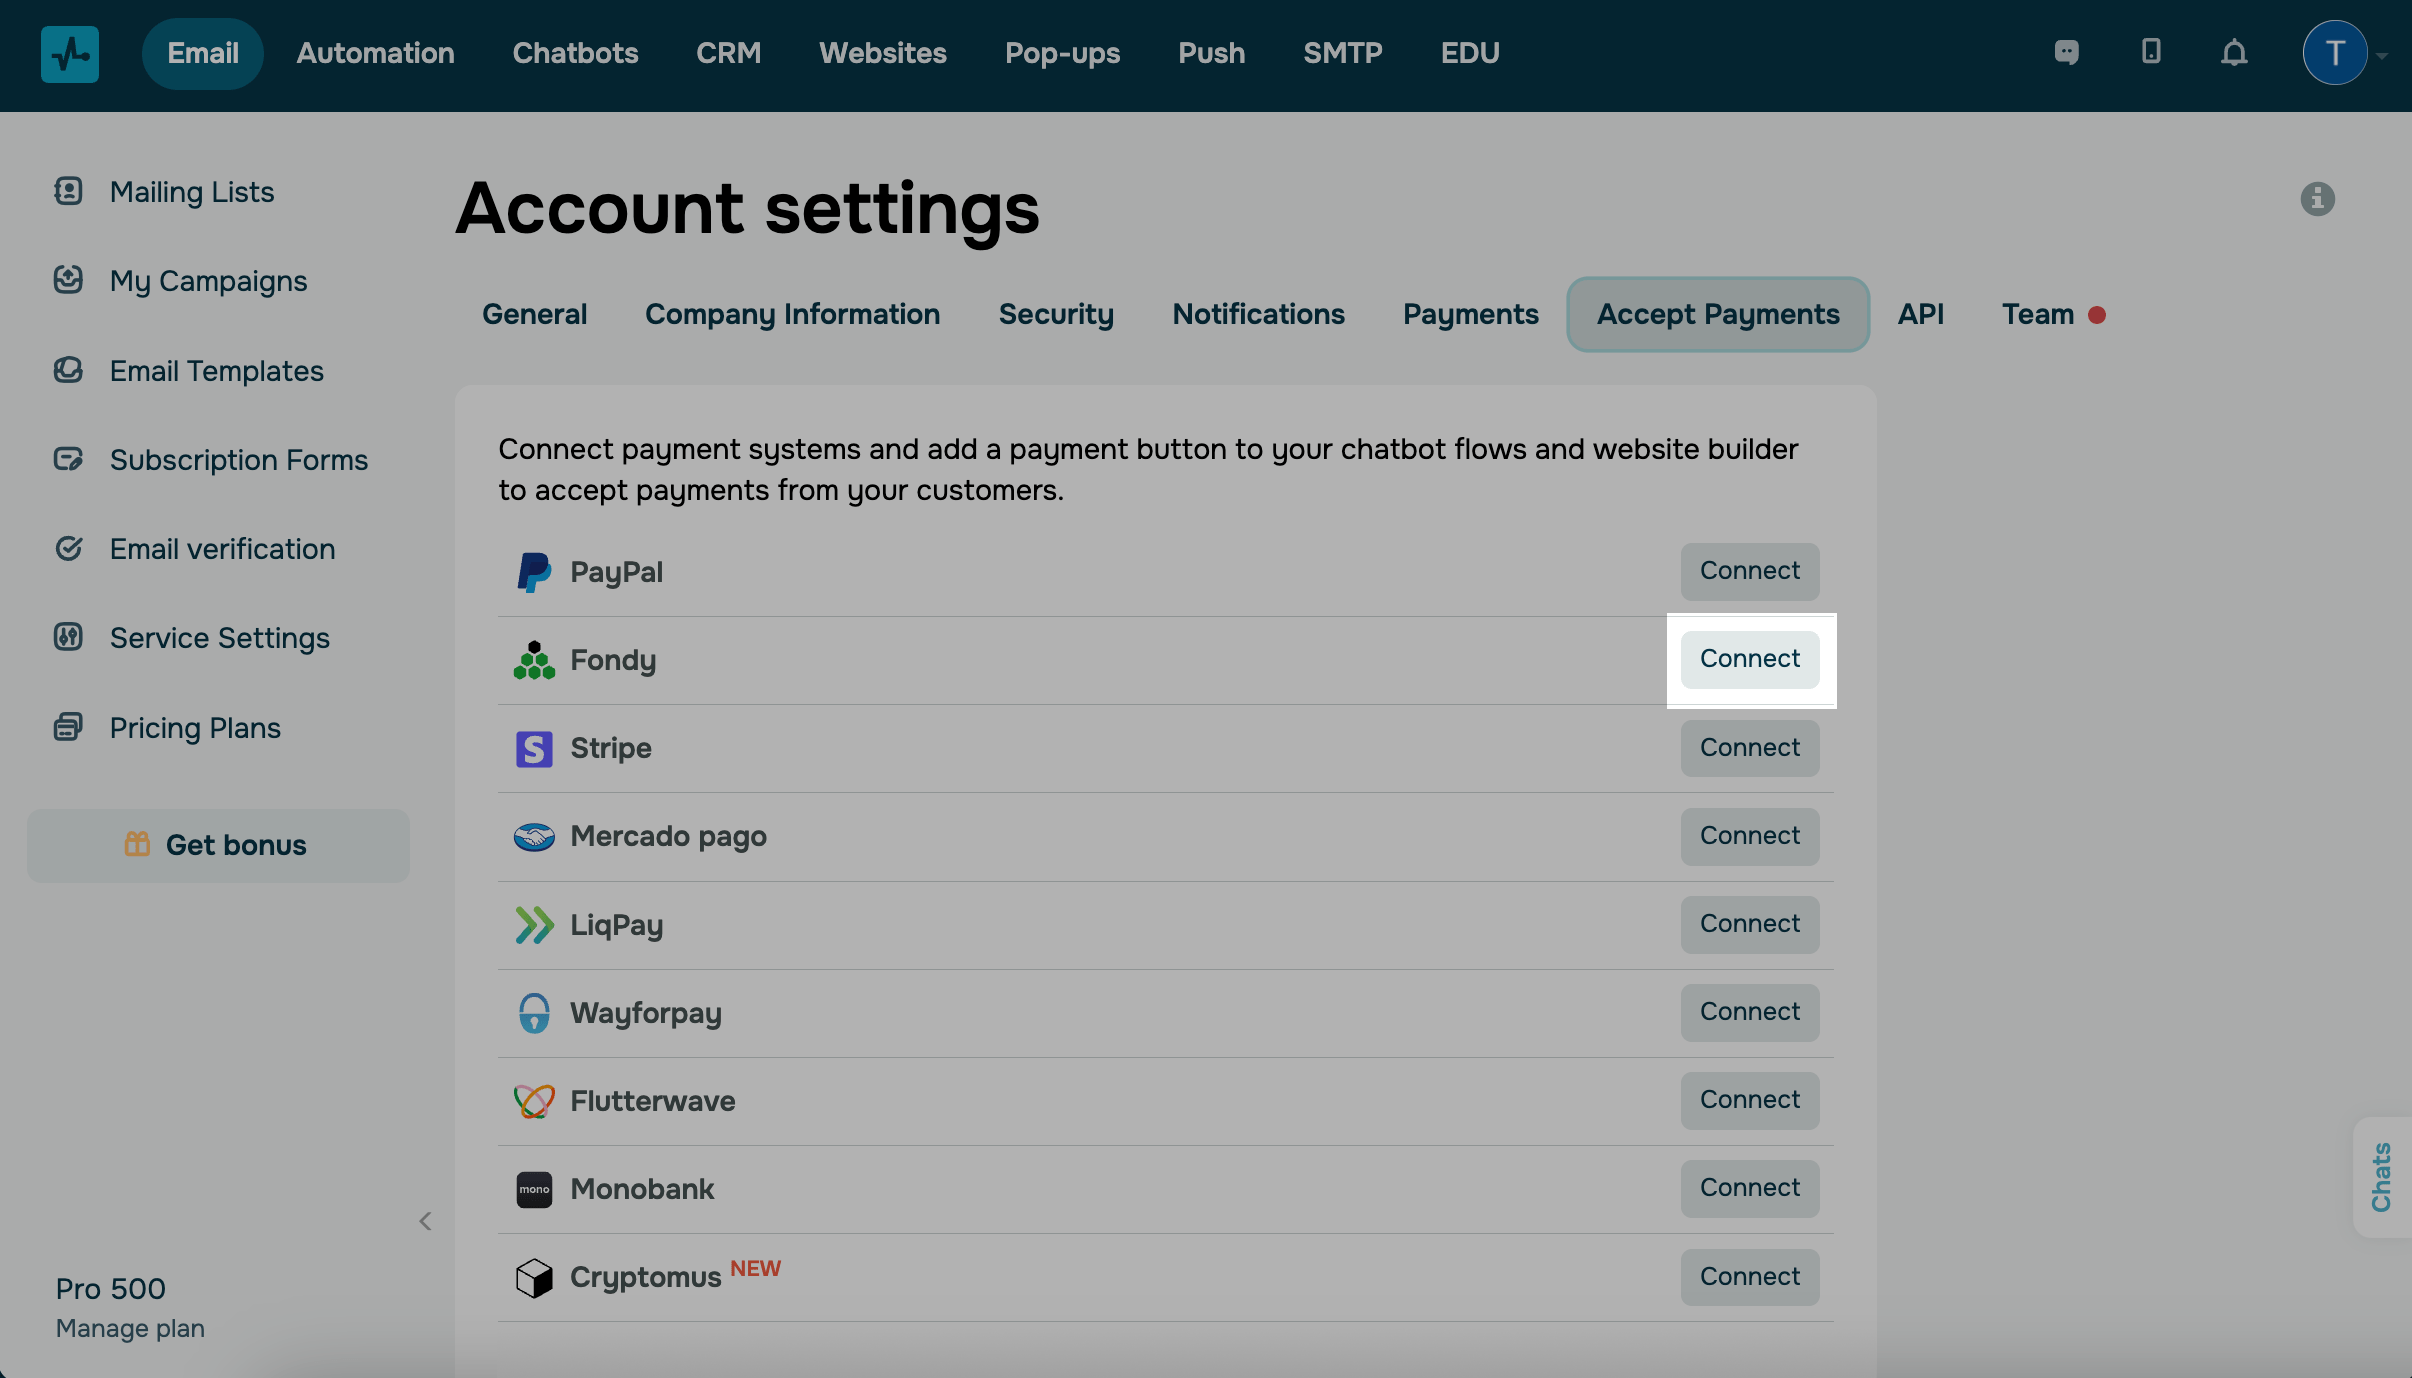Image resolution: width=2412 pixels, height=1378 pixels.
Task: Open the Automation section
Action: pyautogui.click(x=375, y=53)
